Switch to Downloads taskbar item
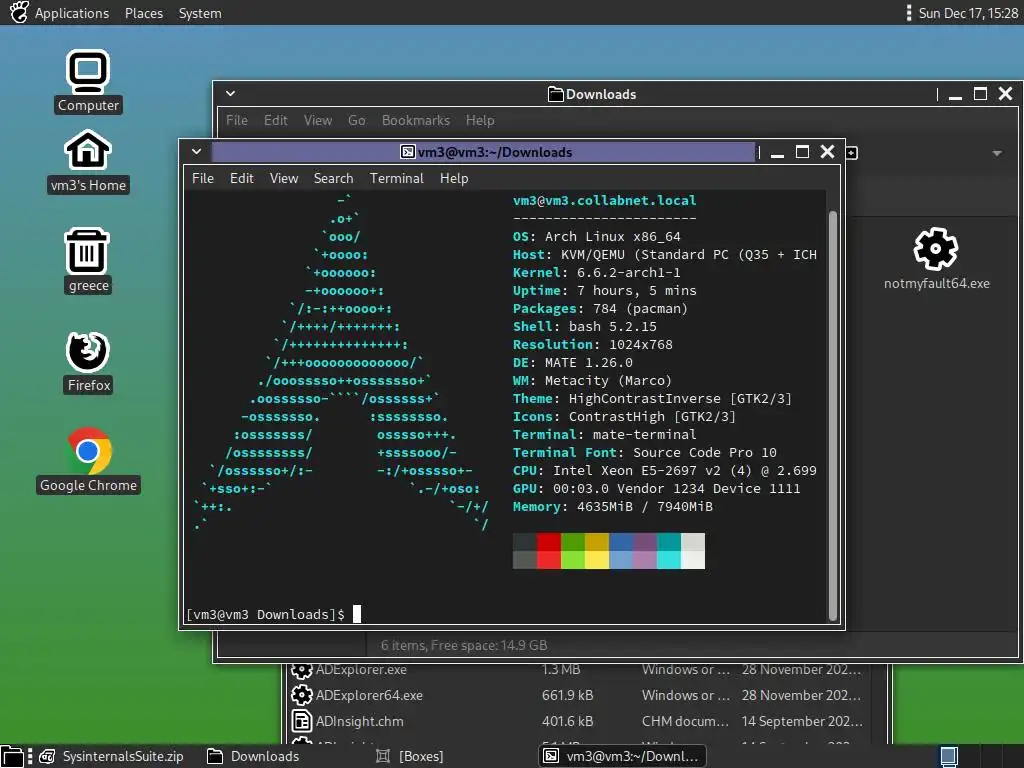 [253, 756]
